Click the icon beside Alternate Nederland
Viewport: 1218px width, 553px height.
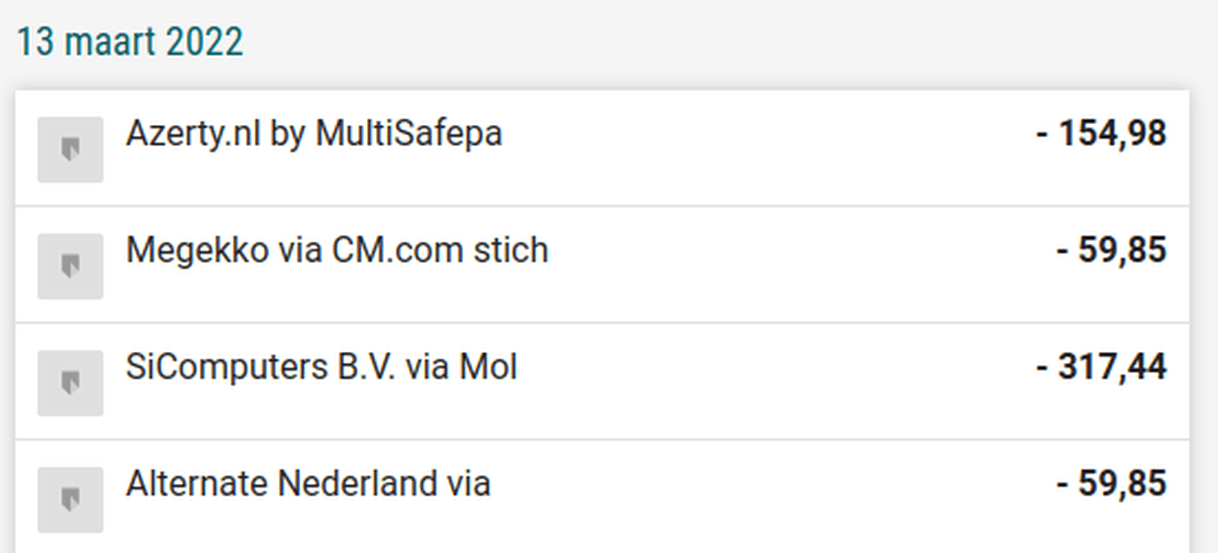point(70,499)
